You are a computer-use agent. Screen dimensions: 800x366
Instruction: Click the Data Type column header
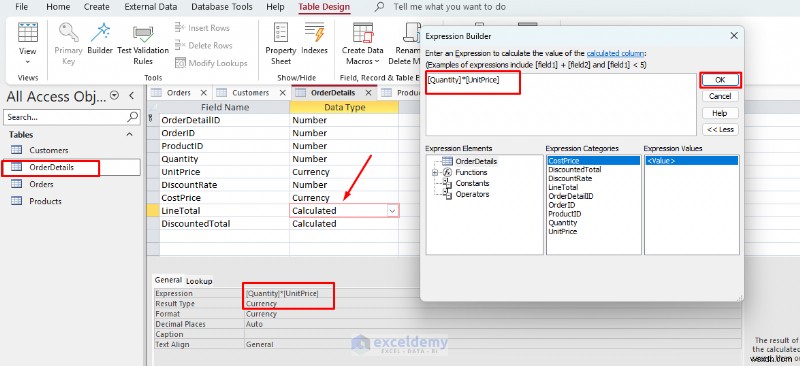pyautogui.click(x=344, y=107)
